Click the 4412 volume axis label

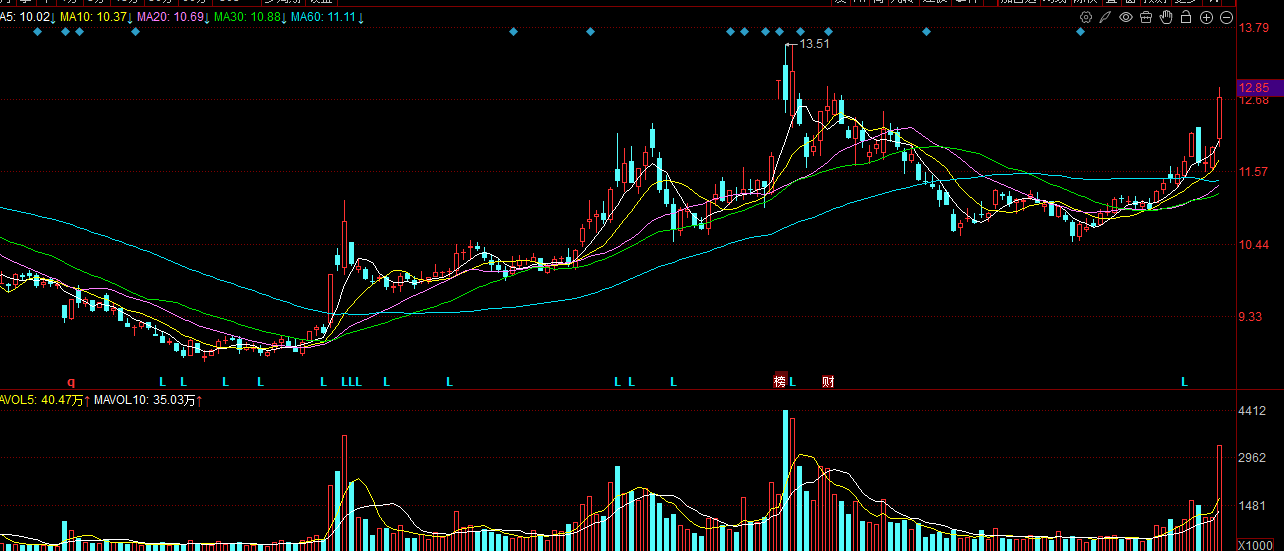coord(1253,411)
